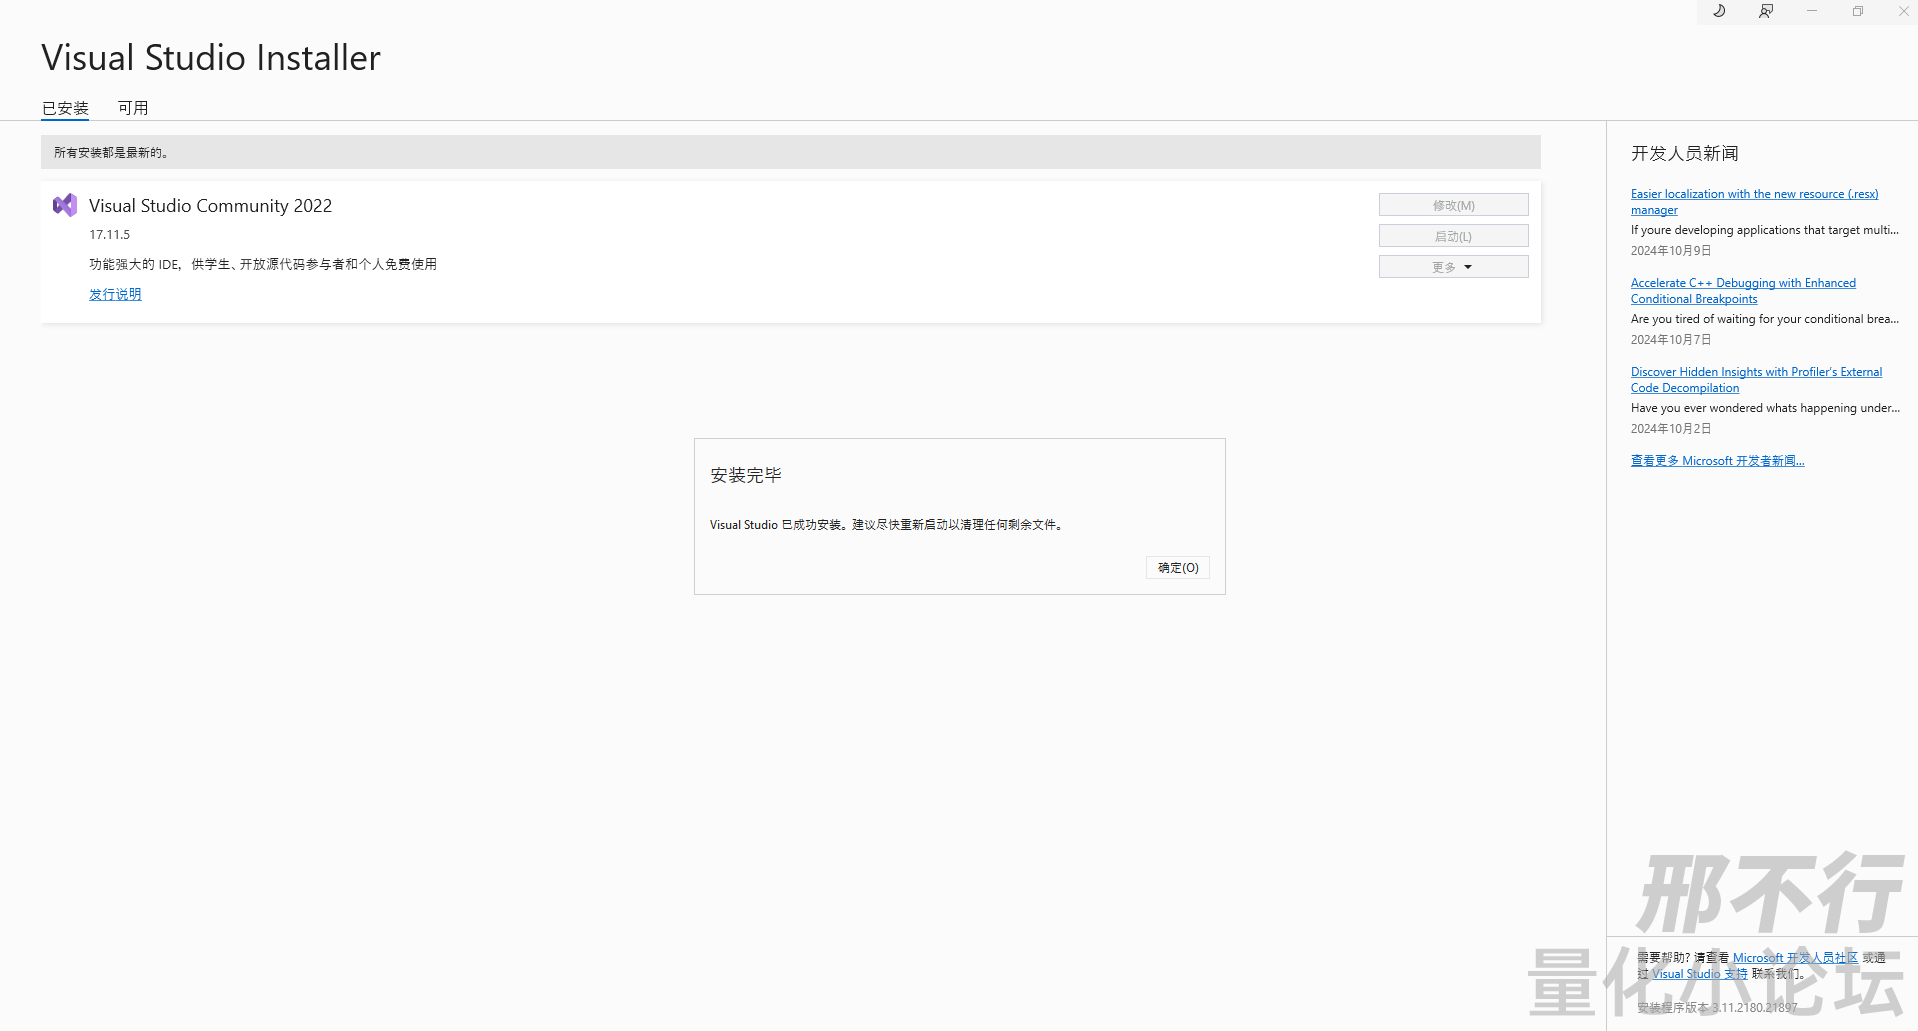
Task: Click 查看更多 Microsoft 开发者新闻 link
Action: [x=1717, y=461]
